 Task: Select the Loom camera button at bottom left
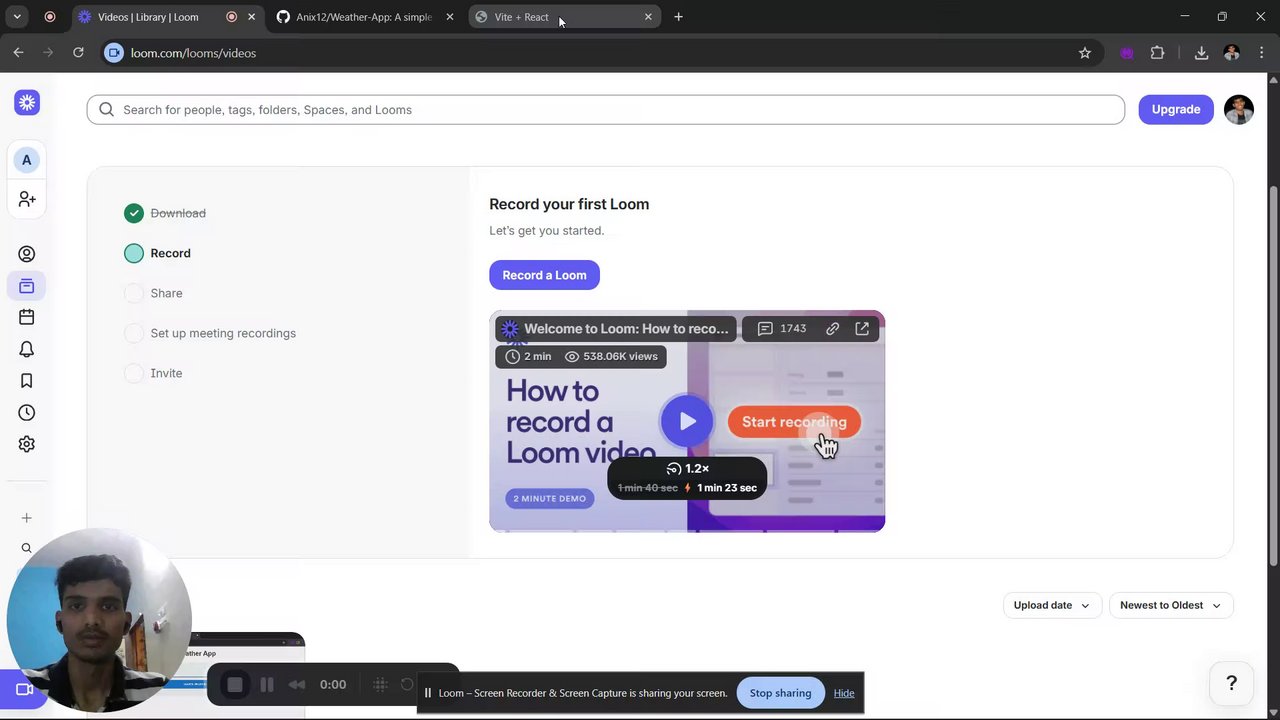click(22, 689)
